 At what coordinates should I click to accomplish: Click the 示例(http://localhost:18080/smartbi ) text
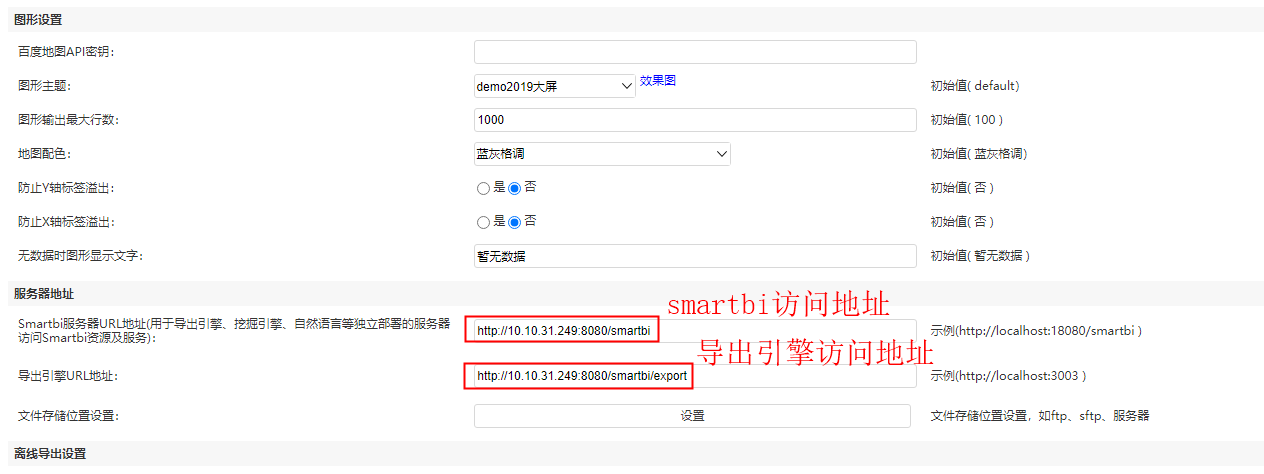(x=1036, y=331)
